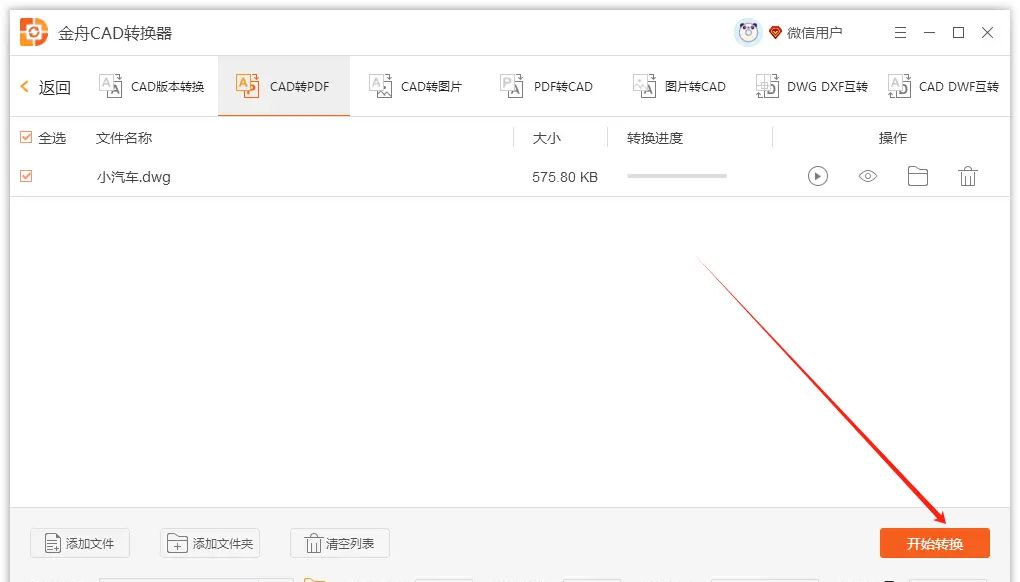This screenshot has width=1020, height=582.
Task: Uncheck the 小汽车.dwg file checkbox
Action: [26, 176]
